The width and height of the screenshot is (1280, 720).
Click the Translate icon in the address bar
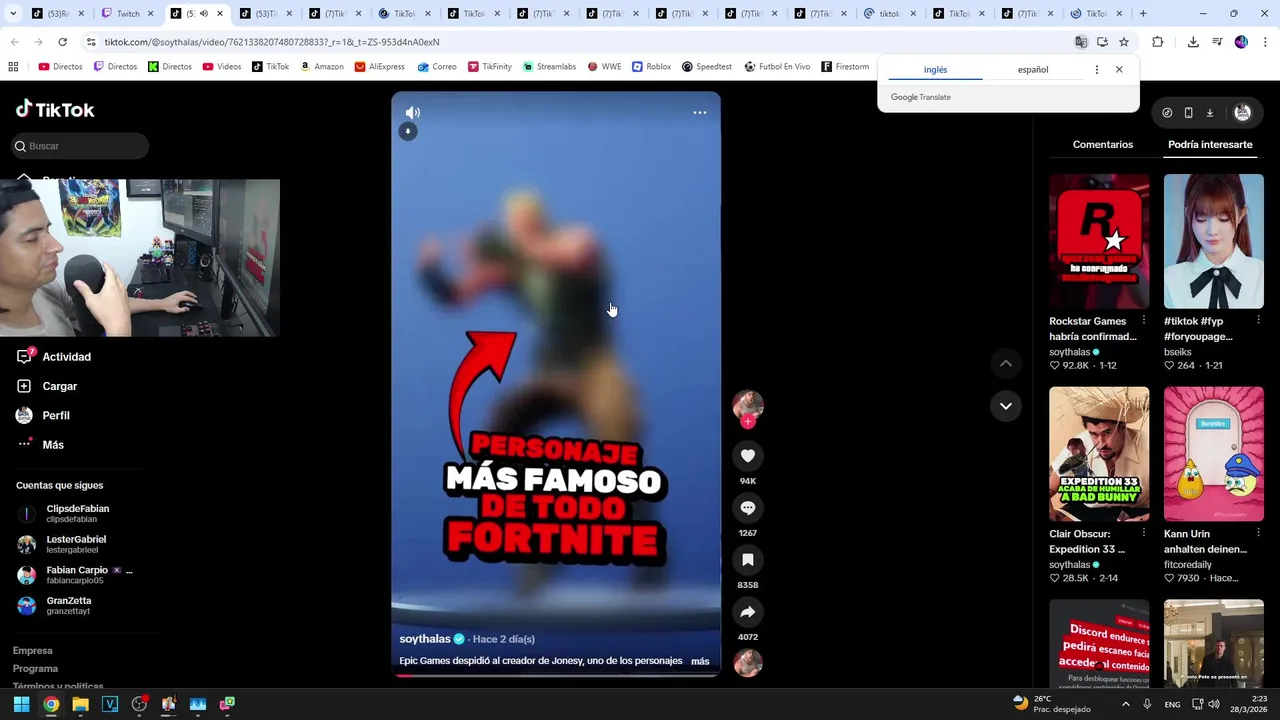pyautogui.click(x=1081, y=42)
